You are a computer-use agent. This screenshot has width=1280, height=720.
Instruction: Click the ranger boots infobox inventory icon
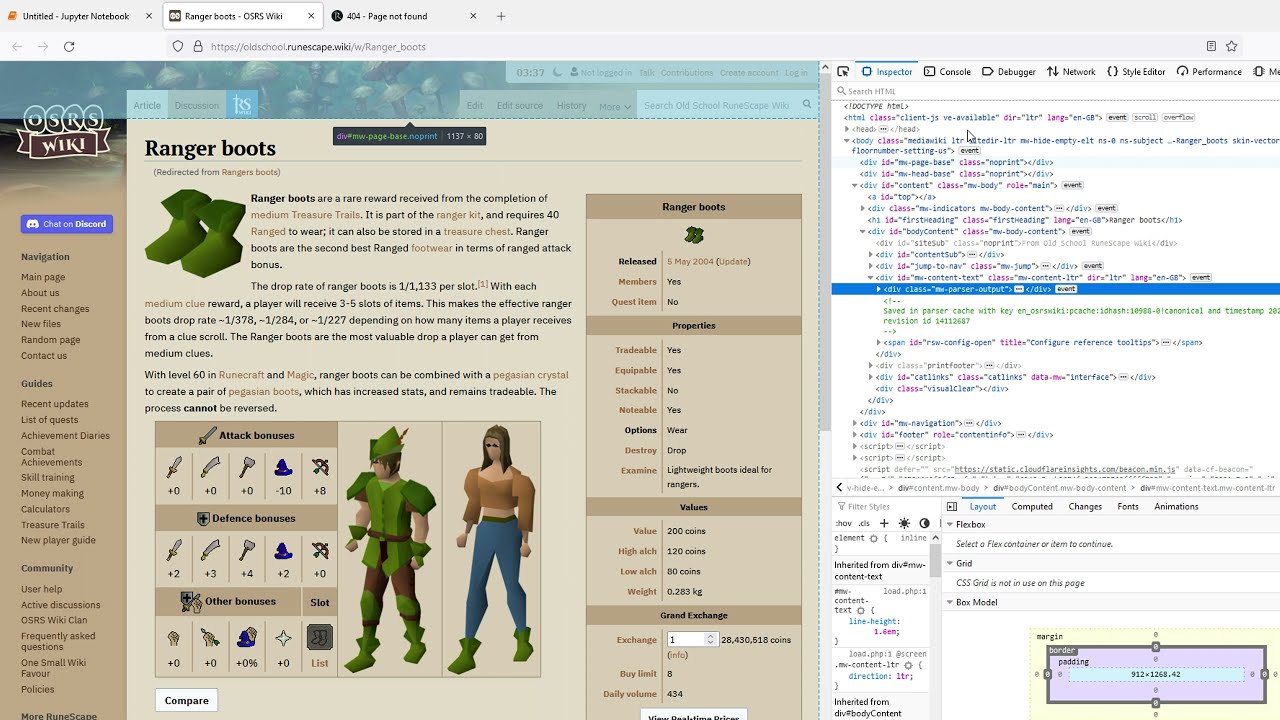click(x=694, y=235)
